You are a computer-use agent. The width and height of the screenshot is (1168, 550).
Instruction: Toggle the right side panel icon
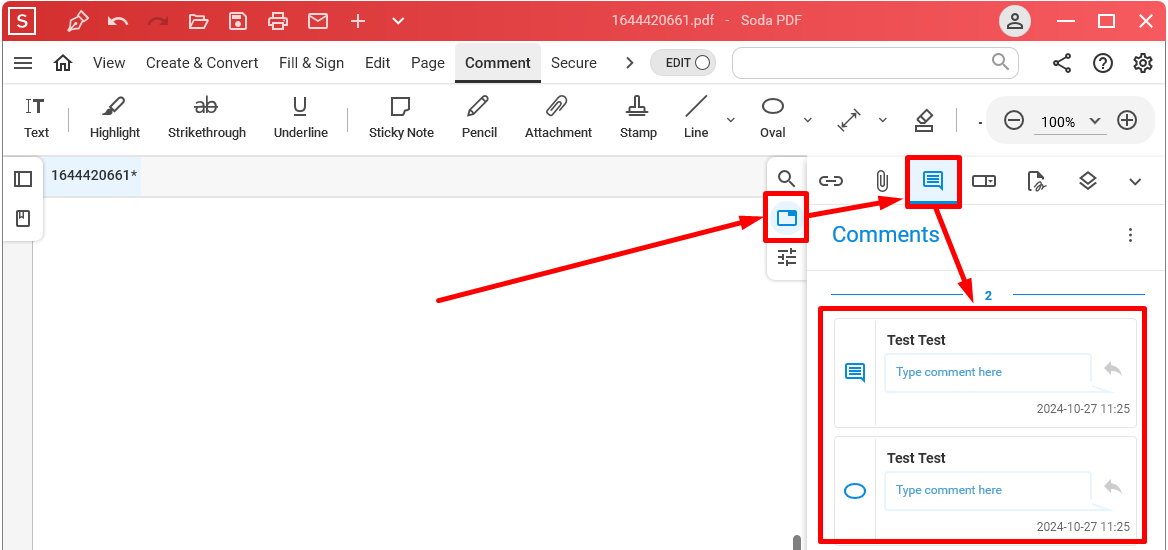point(787,218)
